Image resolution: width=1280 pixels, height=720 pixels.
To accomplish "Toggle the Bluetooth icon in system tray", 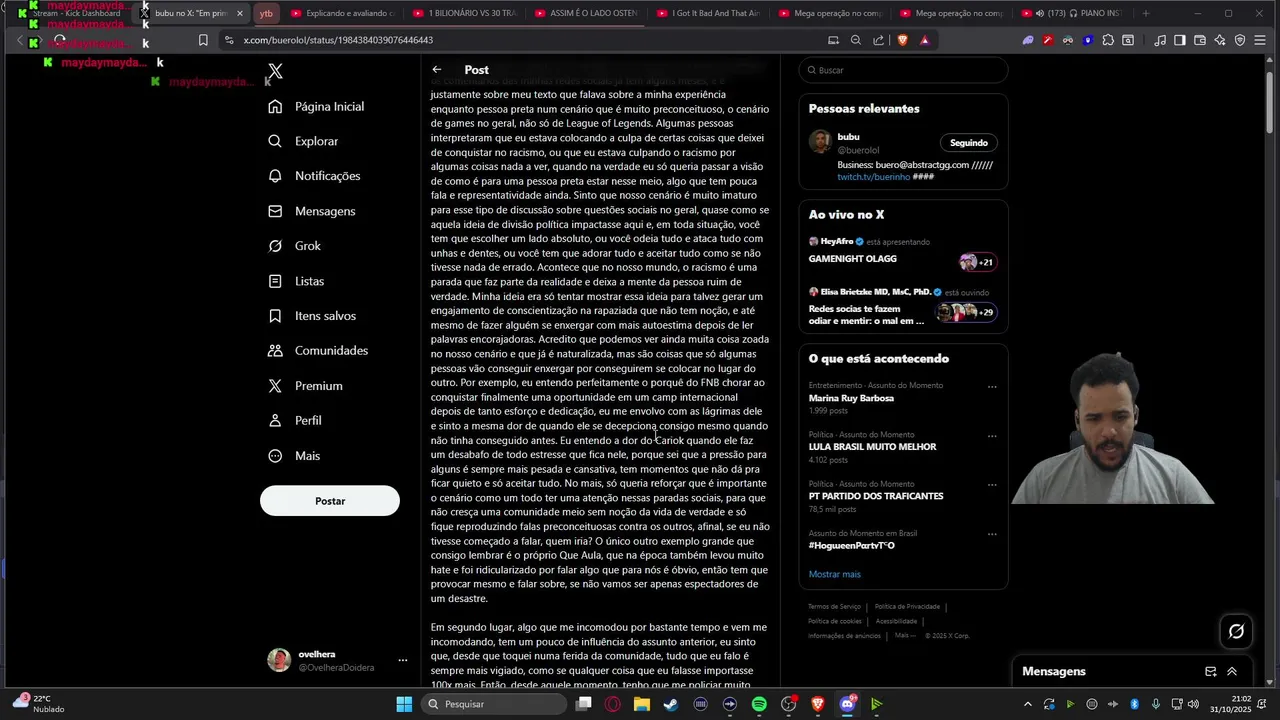I will 1133,704.
